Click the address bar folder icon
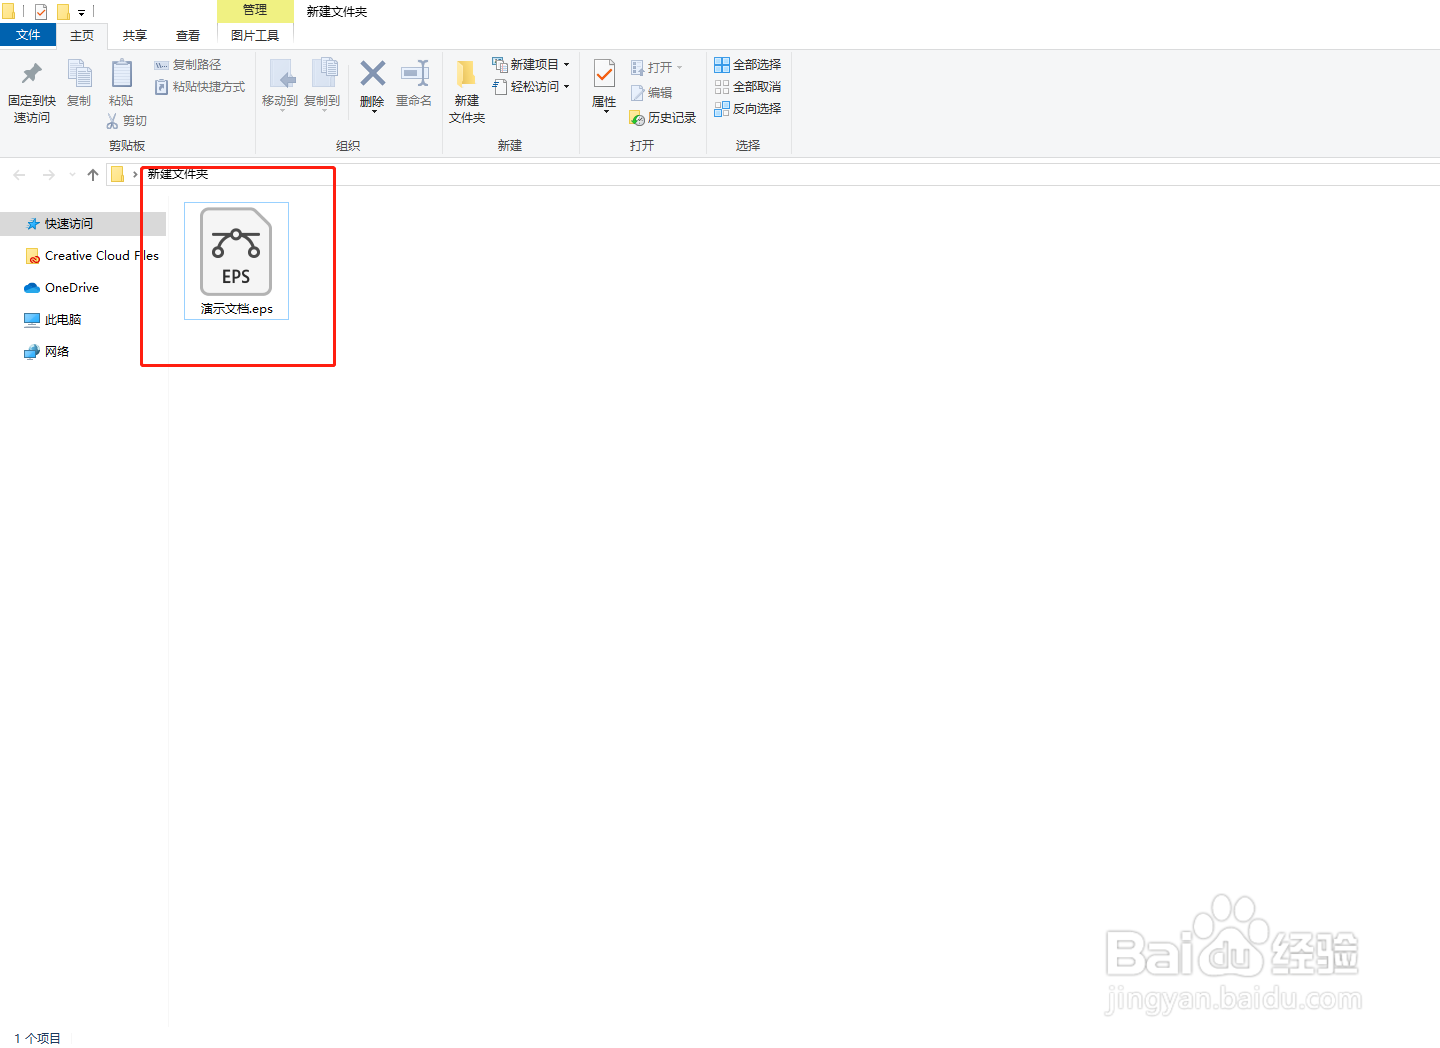1440x1048 pixels. (x=117, y=174)
